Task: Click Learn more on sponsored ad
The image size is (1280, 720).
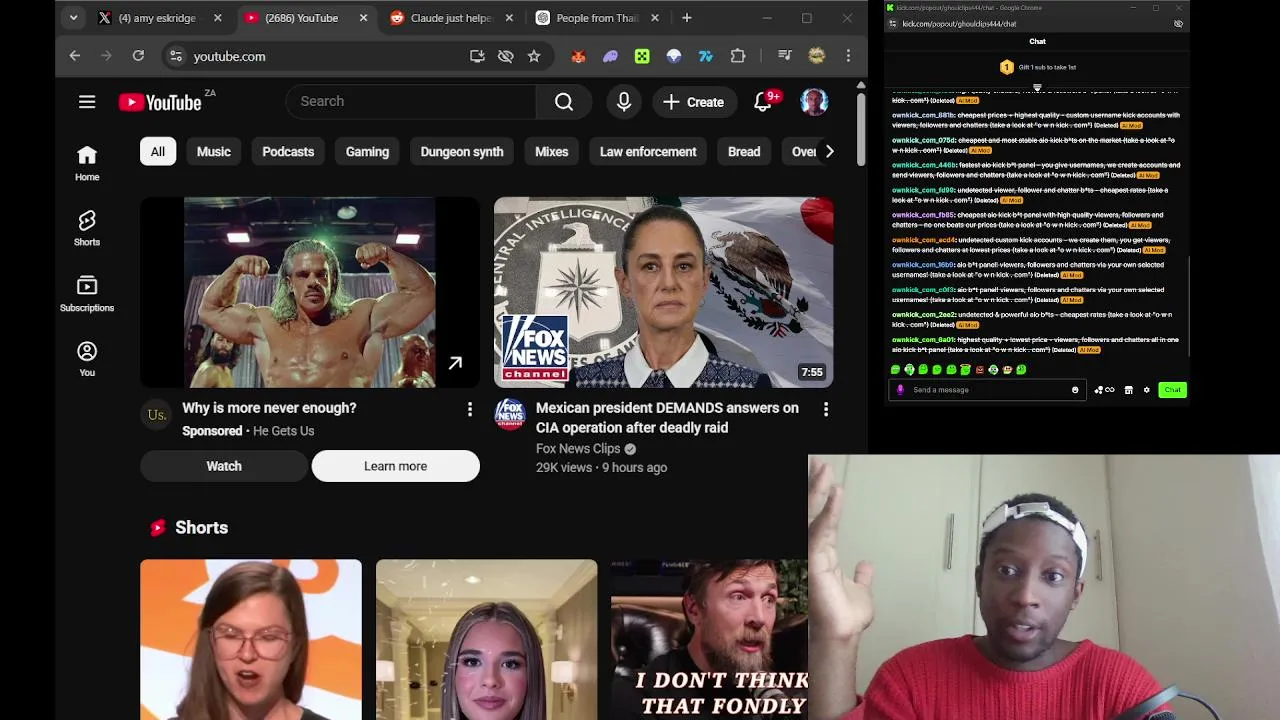Action: tap(396, 466)
